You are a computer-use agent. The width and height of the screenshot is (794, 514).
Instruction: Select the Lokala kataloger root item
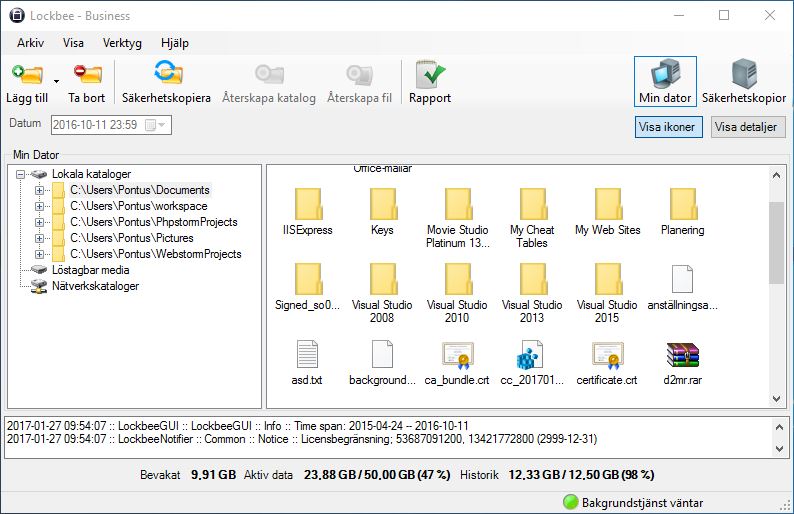point(92,174)
